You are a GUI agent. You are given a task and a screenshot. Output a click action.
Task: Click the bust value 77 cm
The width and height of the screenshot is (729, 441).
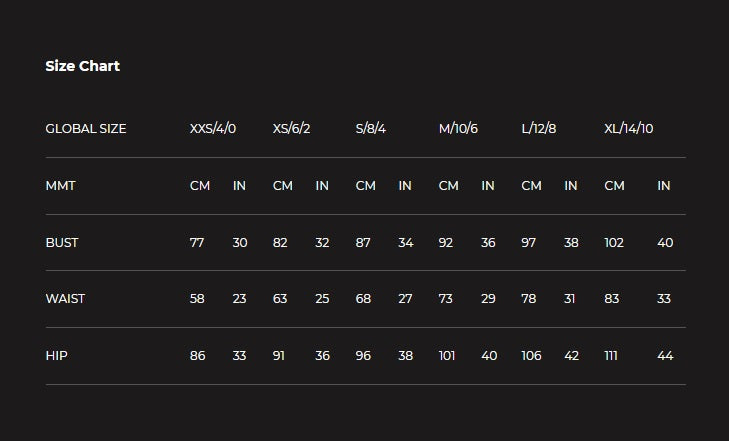point(197,243)
